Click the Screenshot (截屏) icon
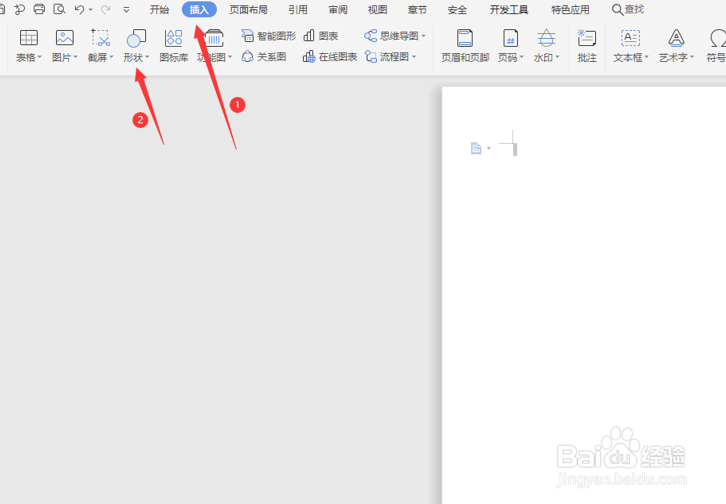 click(100, 38)
